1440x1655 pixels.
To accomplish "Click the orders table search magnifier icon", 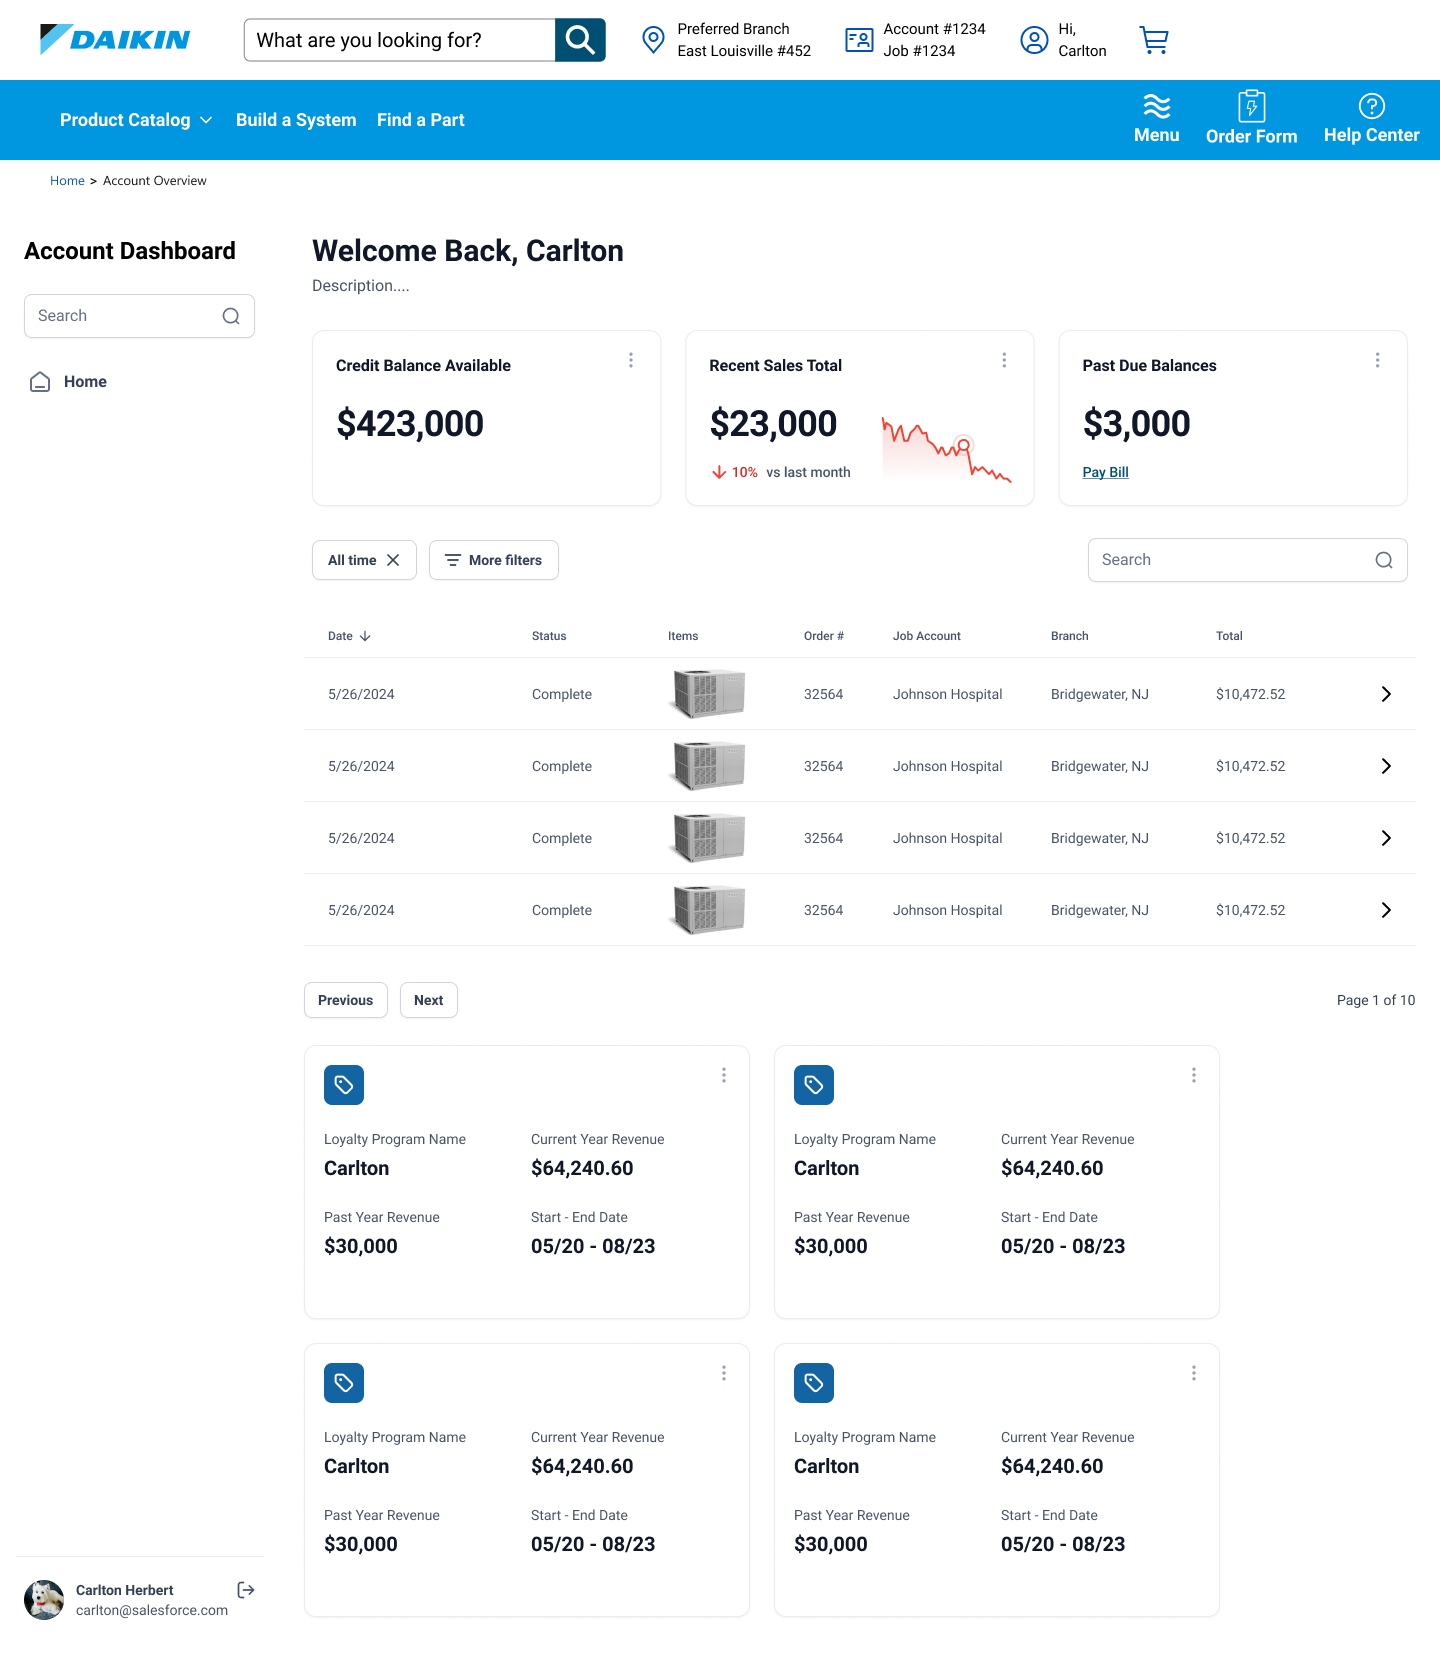I will click(1384, 560).
